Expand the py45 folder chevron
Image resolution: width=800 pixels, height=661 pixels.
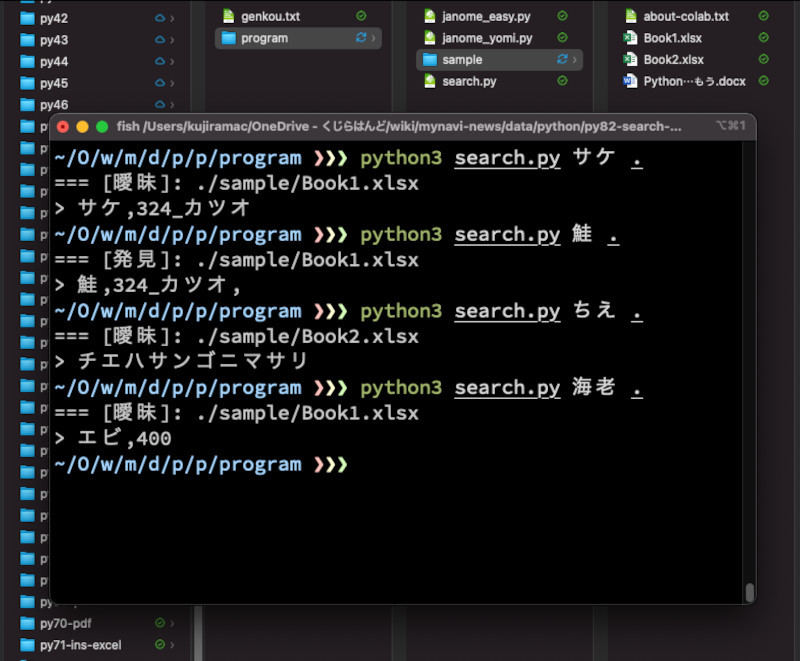172,83
